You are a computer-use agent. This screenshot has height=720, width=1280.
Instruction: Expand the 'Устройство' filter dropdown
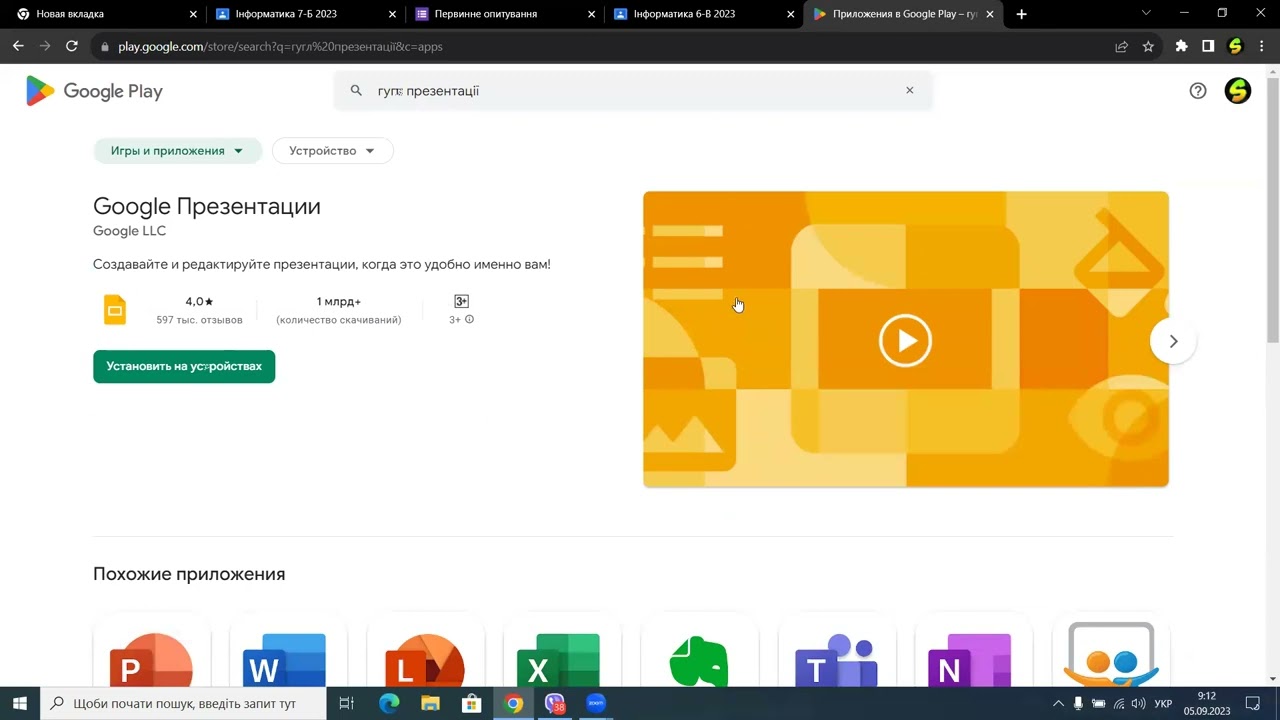(x=333, y=151)
